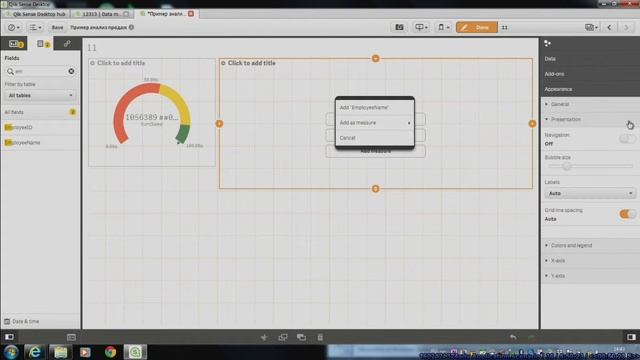Open Google Chrome from taskbar

pyautogui.click(x=110, y=351)
